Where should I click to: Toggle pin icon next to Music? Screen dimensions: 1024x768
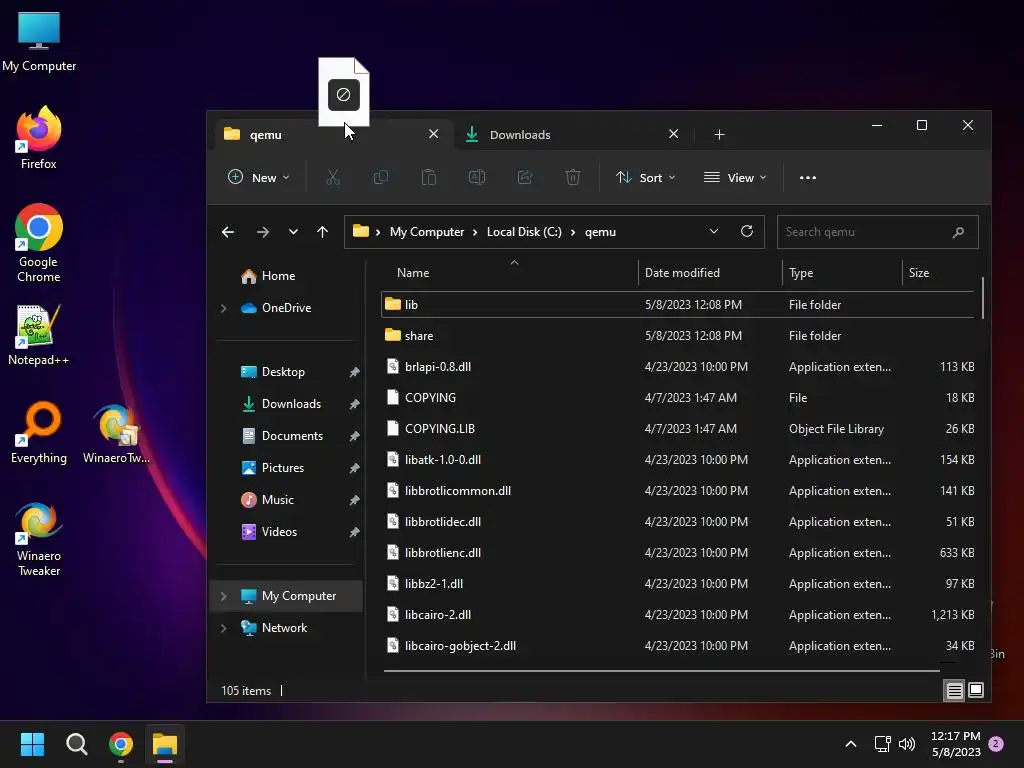click(354, 500)
